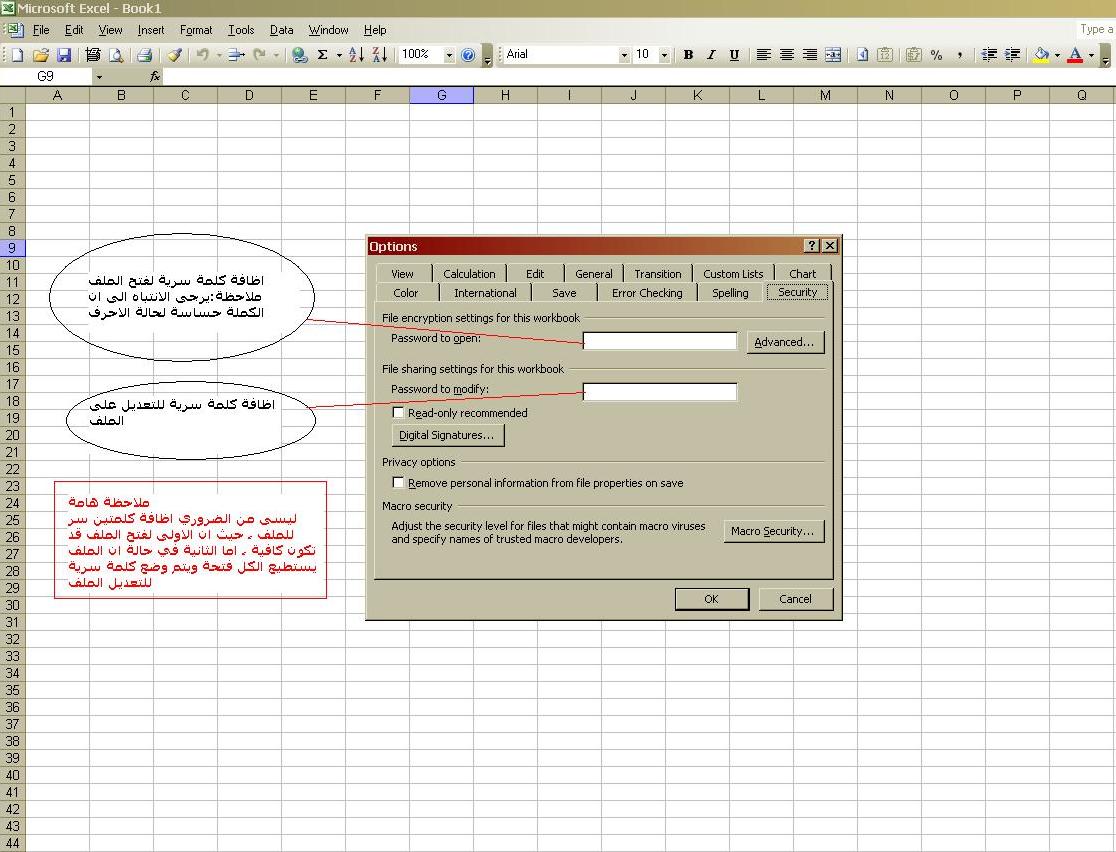Click the Password to modify field
The image size is (1116, 852).
coord(660,391)
